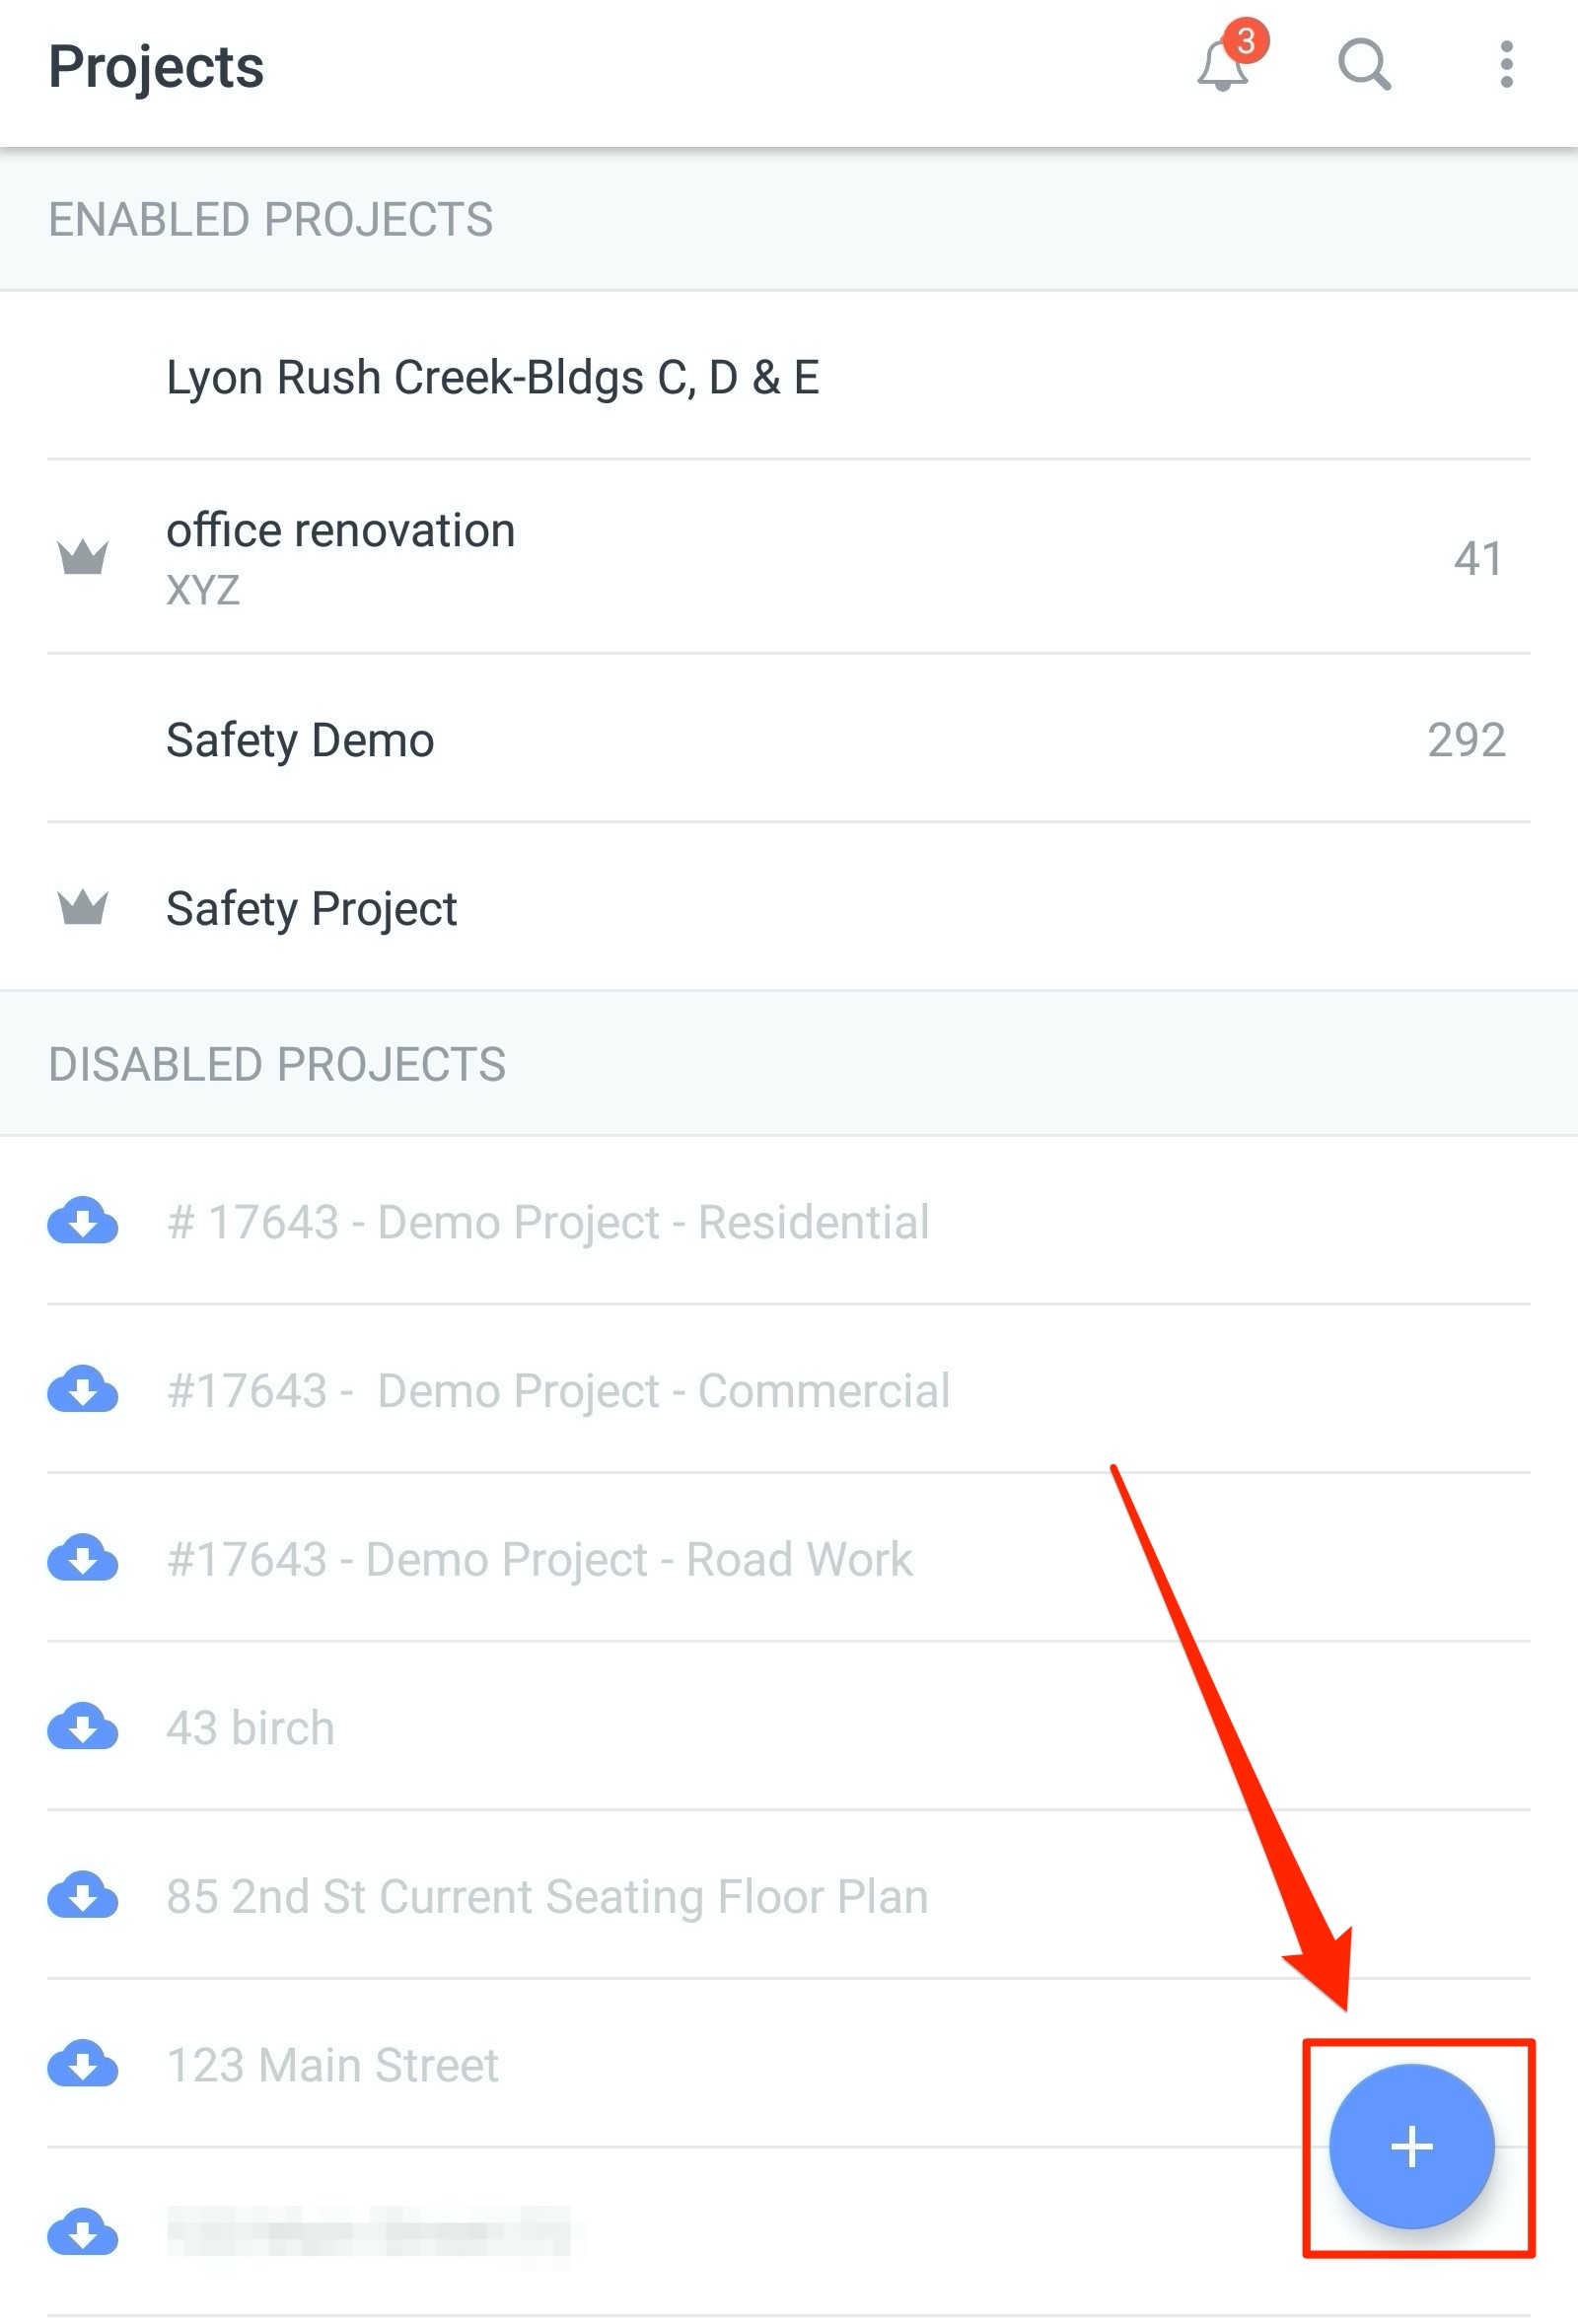Tap the cloud icon beside 123 Main Street
This screenshot has width=1578, height=2324.
(83, 2065)
